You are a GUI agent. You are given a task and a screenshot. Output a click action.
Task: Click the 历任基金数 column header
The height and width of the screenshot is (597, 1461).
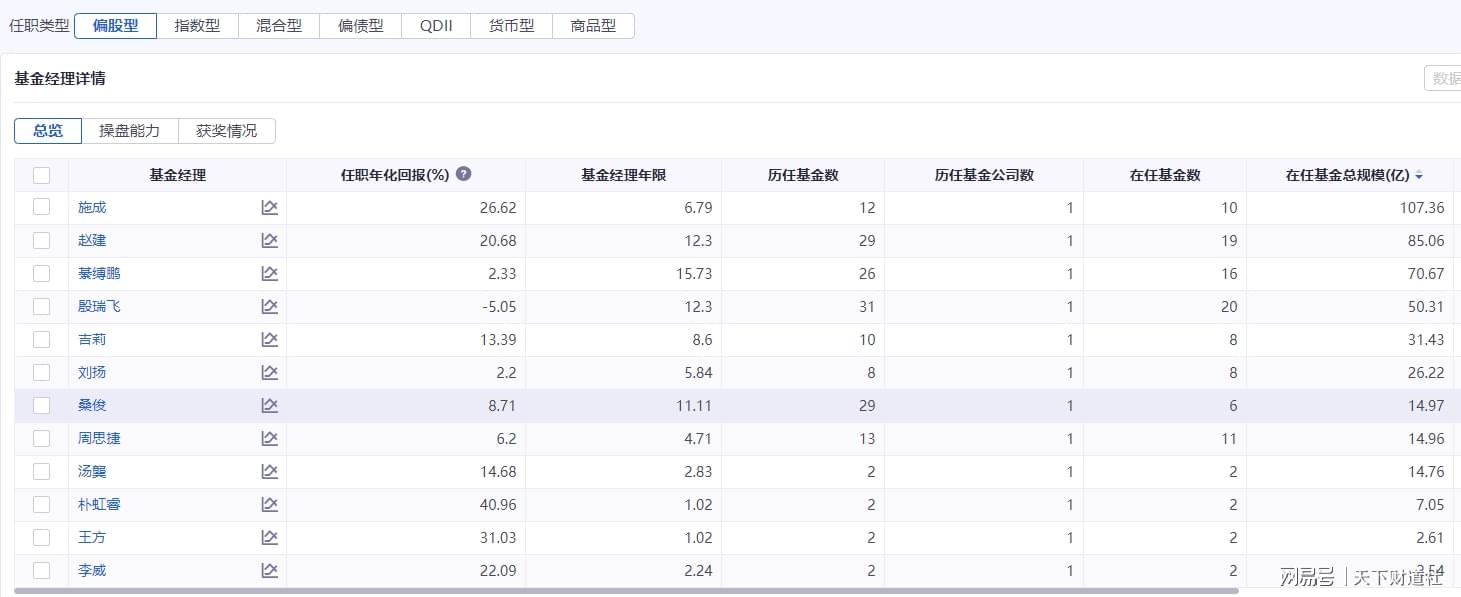(x=802, y=175)
